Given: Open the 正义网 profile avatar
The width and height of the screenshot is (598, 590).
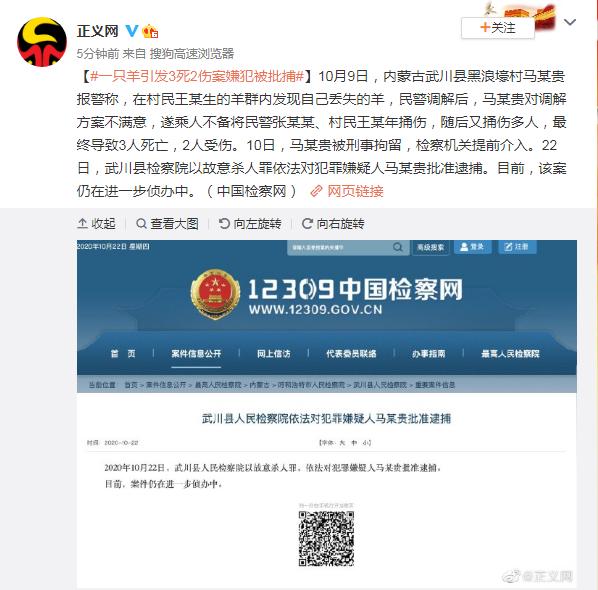Looking at the screenshot, I should 42,42.
